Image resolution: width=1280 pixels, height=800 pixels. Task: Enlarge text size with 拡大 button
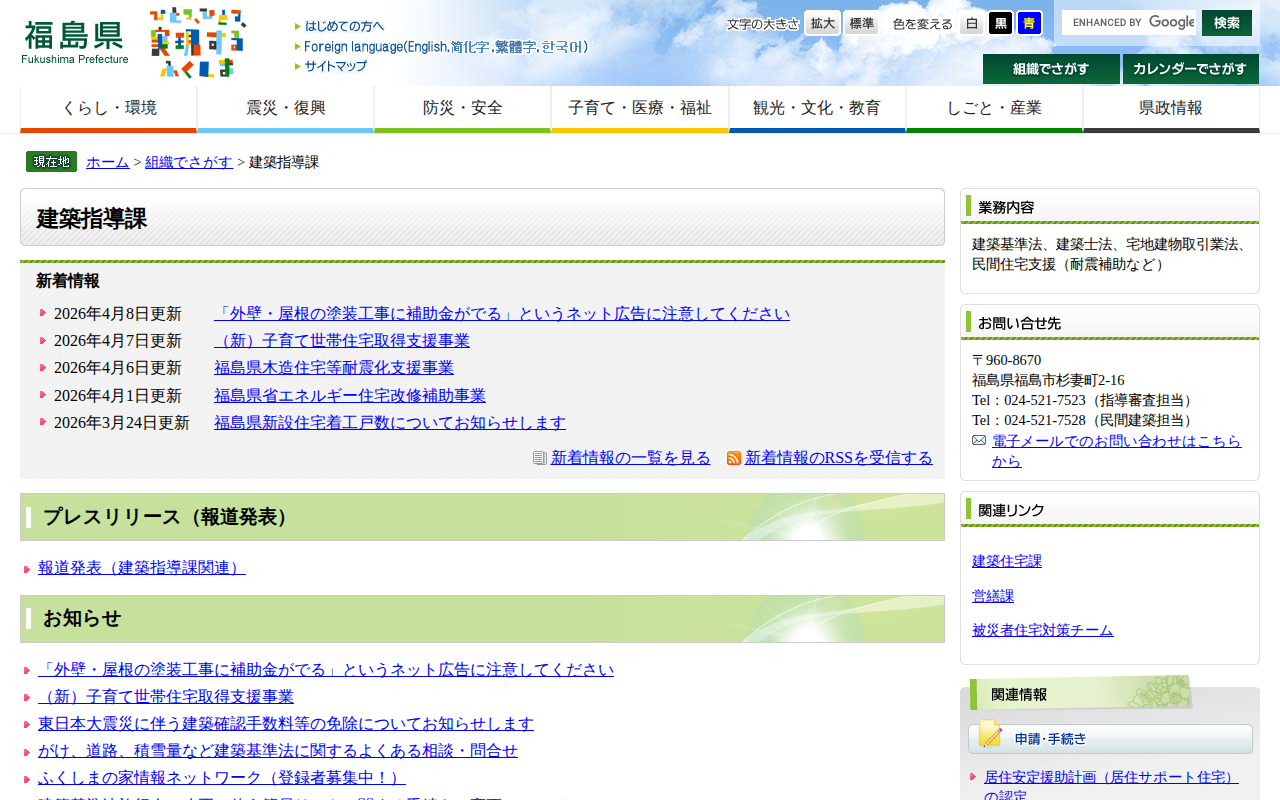[823, 23]
